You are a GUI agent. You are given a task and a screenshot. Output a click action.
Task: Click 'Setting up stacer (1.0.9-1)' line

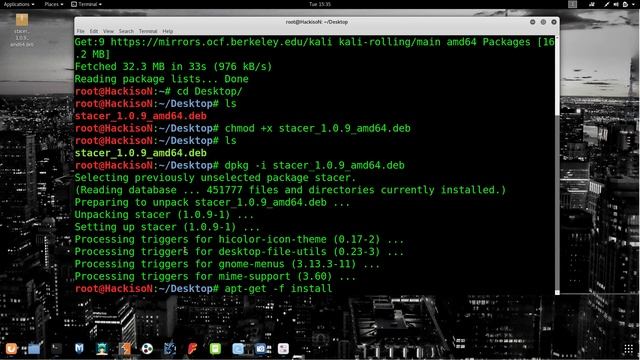coord(167,227)
